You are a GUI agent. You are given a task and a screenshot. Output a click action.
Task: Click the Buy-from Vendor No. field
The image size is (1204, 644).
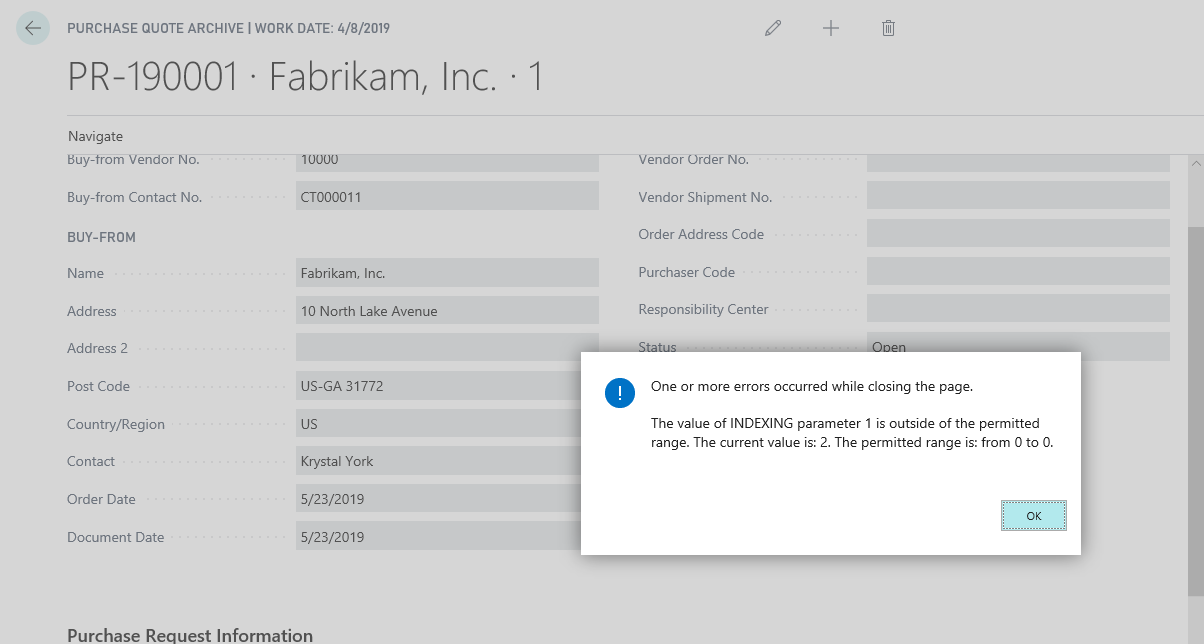pos(447,161)
